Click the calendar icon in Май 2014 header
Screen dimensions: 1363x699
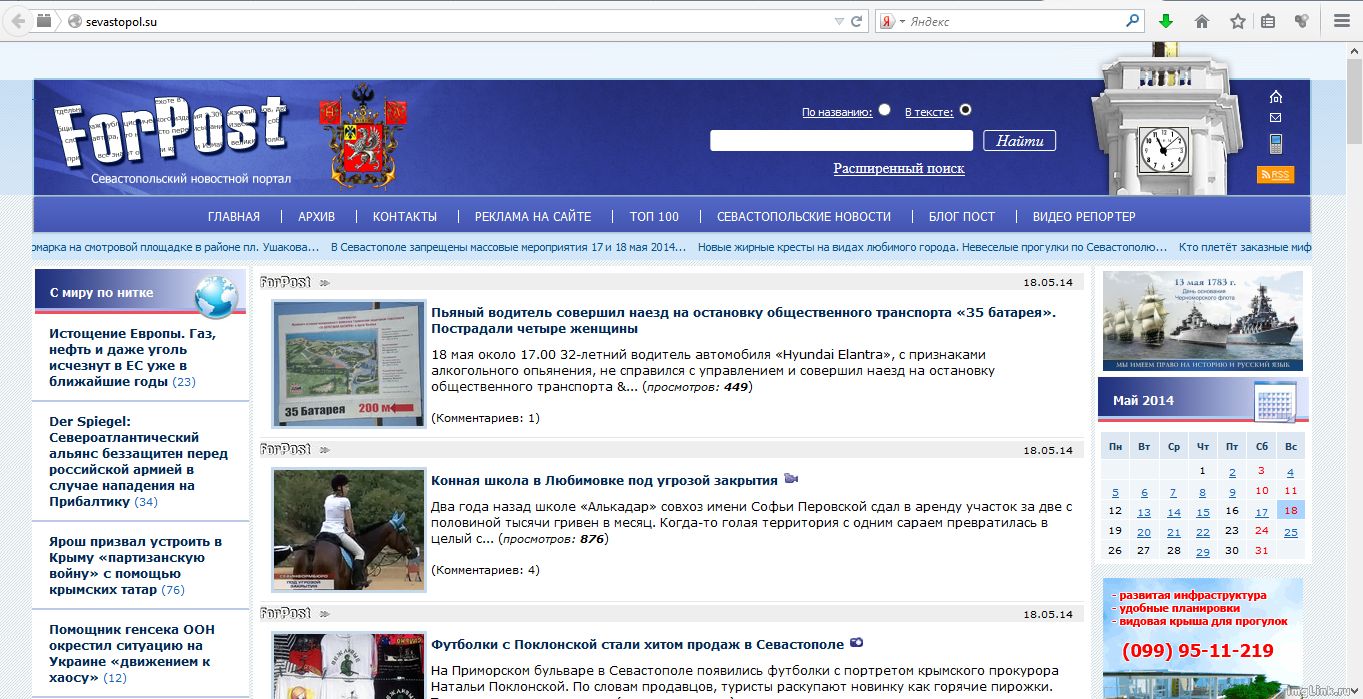point(1276,401)
